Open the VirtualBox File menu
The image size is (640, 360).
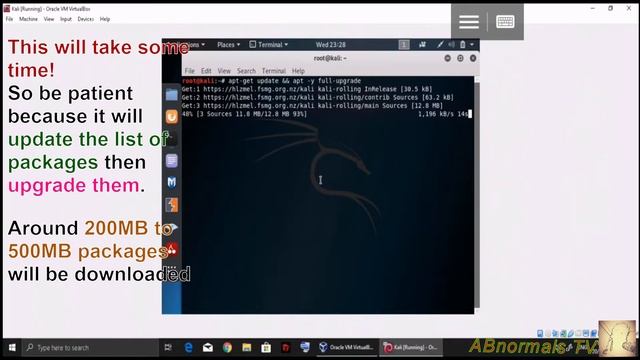coord(9,19)
